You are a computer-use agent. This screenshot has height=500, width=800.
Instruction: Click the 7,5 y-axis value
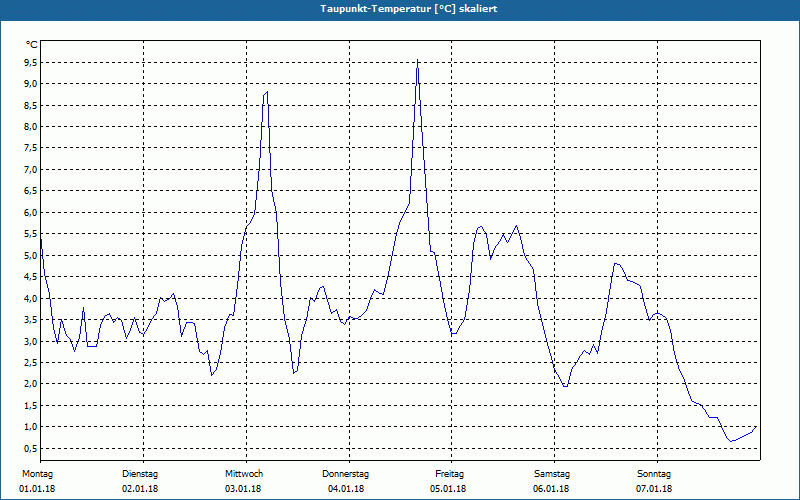tap(31, 148)
